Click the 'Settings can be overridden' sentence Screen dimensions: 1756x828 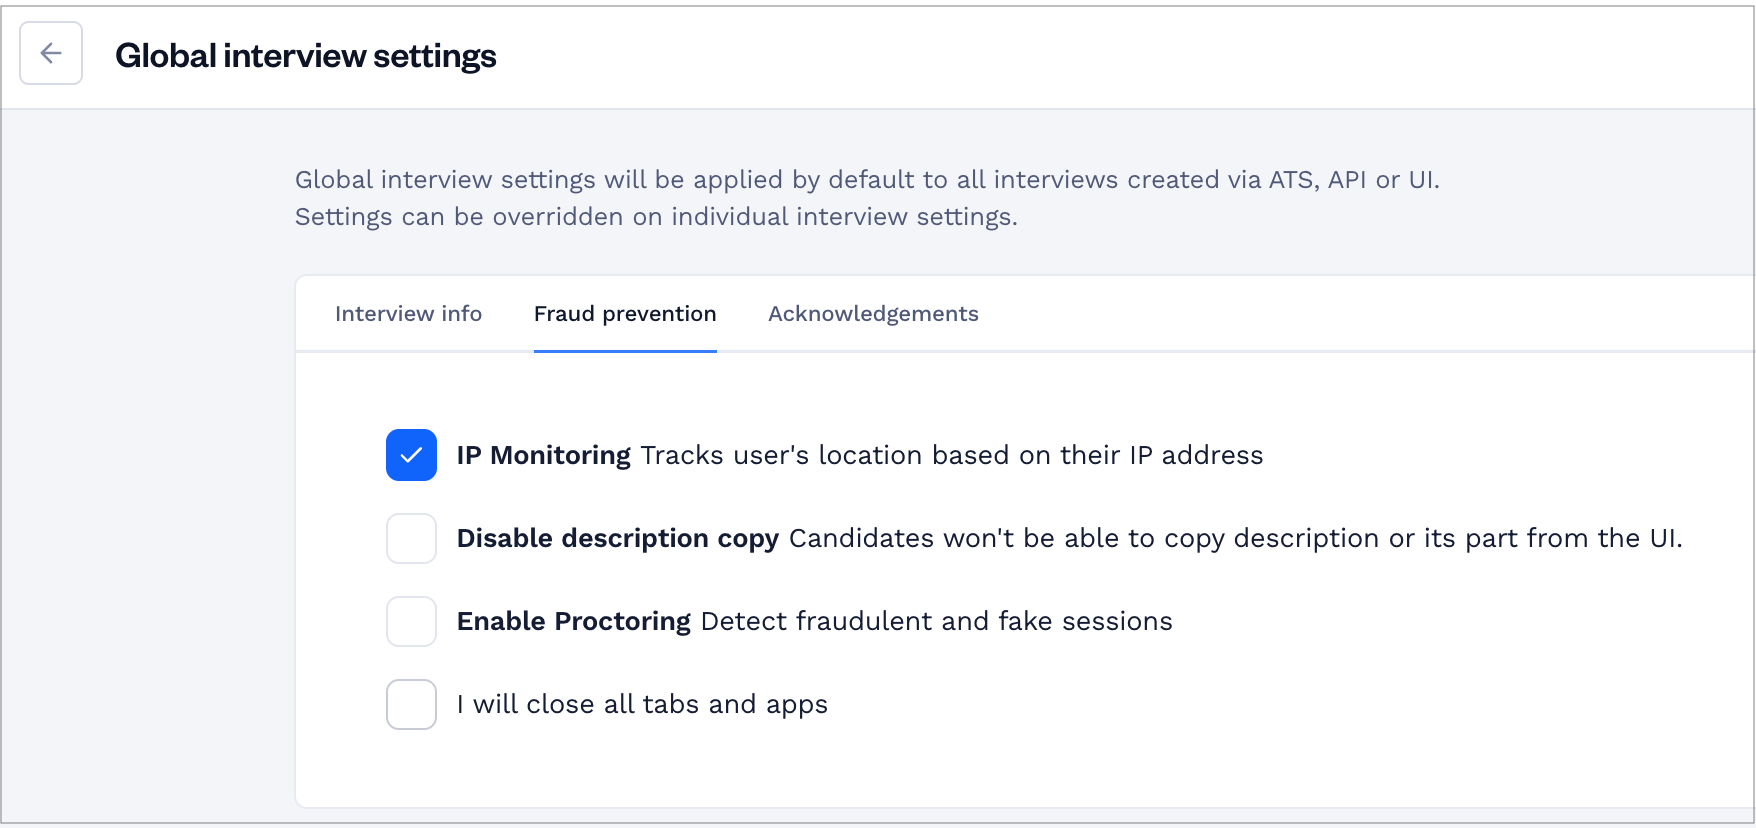pos(656,217)
